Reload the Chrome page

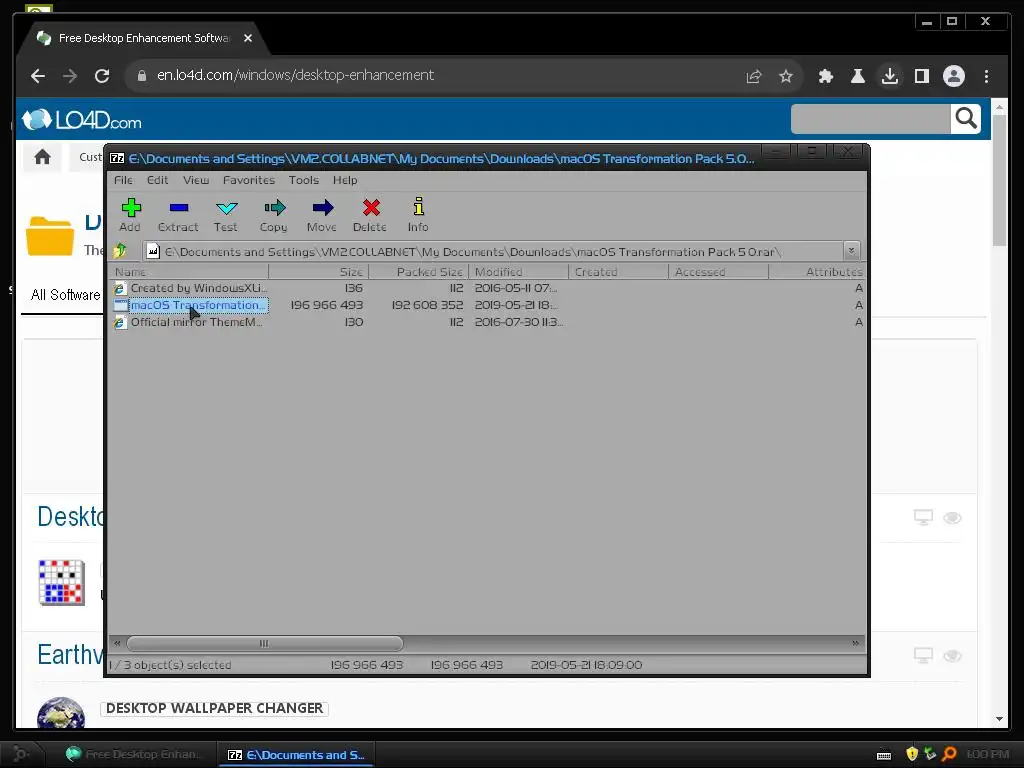click(x=102, y=76)
